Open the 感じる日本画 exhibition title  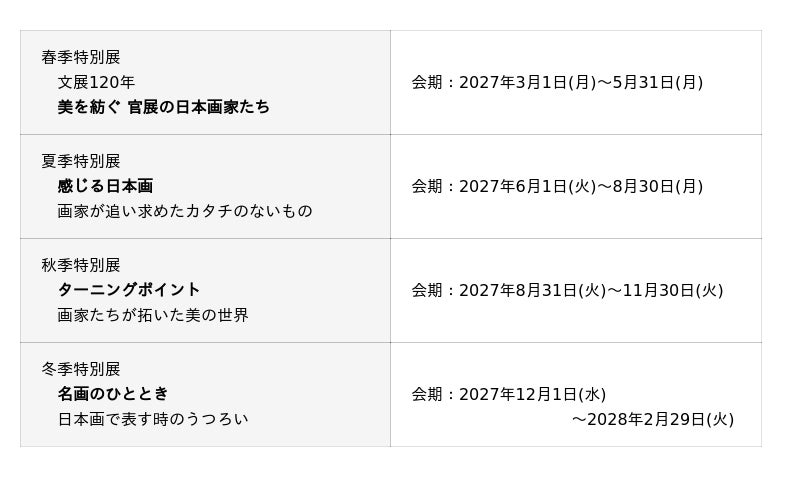click(105, 186)
